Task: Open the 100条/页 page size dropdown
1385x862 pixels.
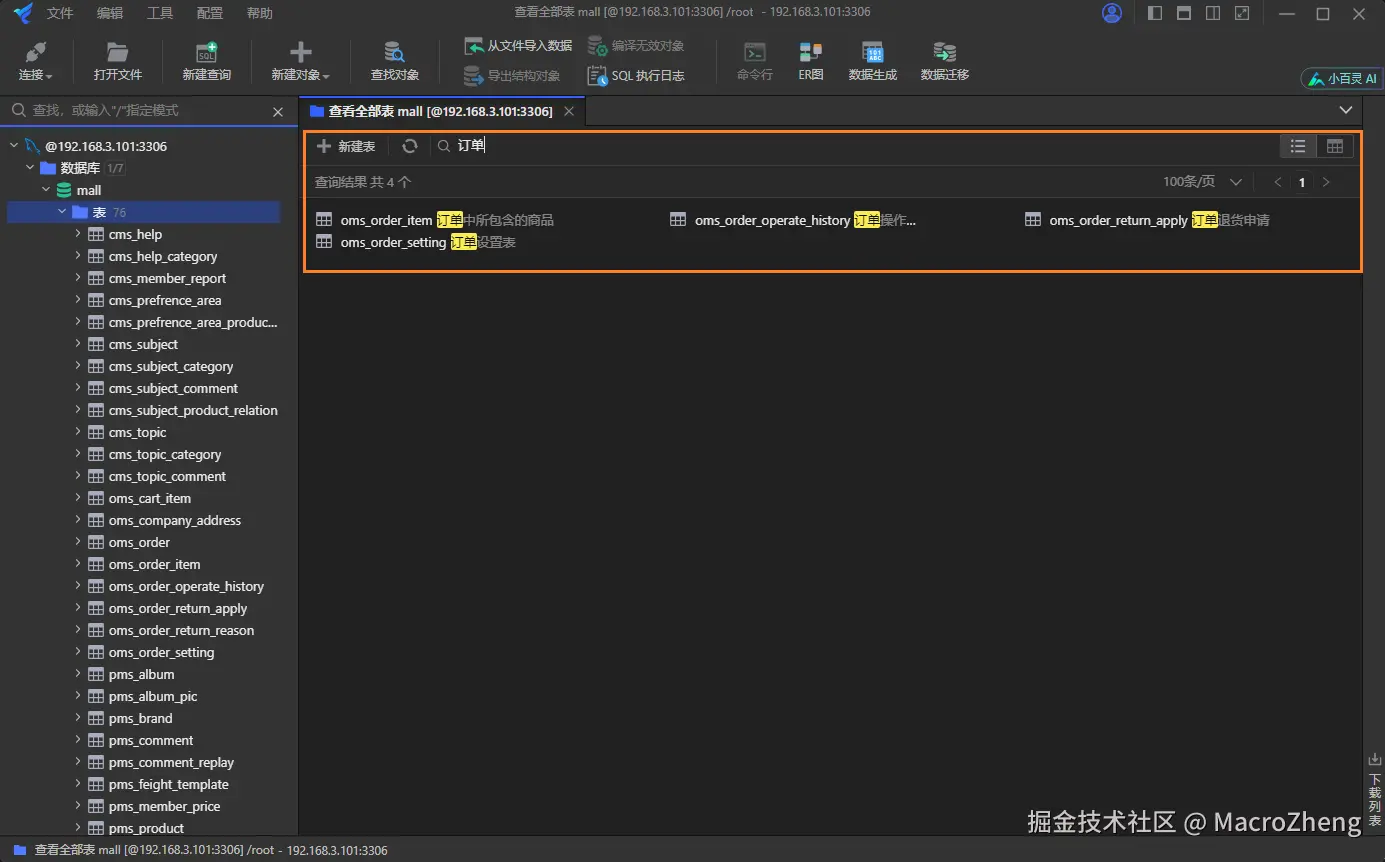Action: pyautogui.click(x=1203, y=182)
